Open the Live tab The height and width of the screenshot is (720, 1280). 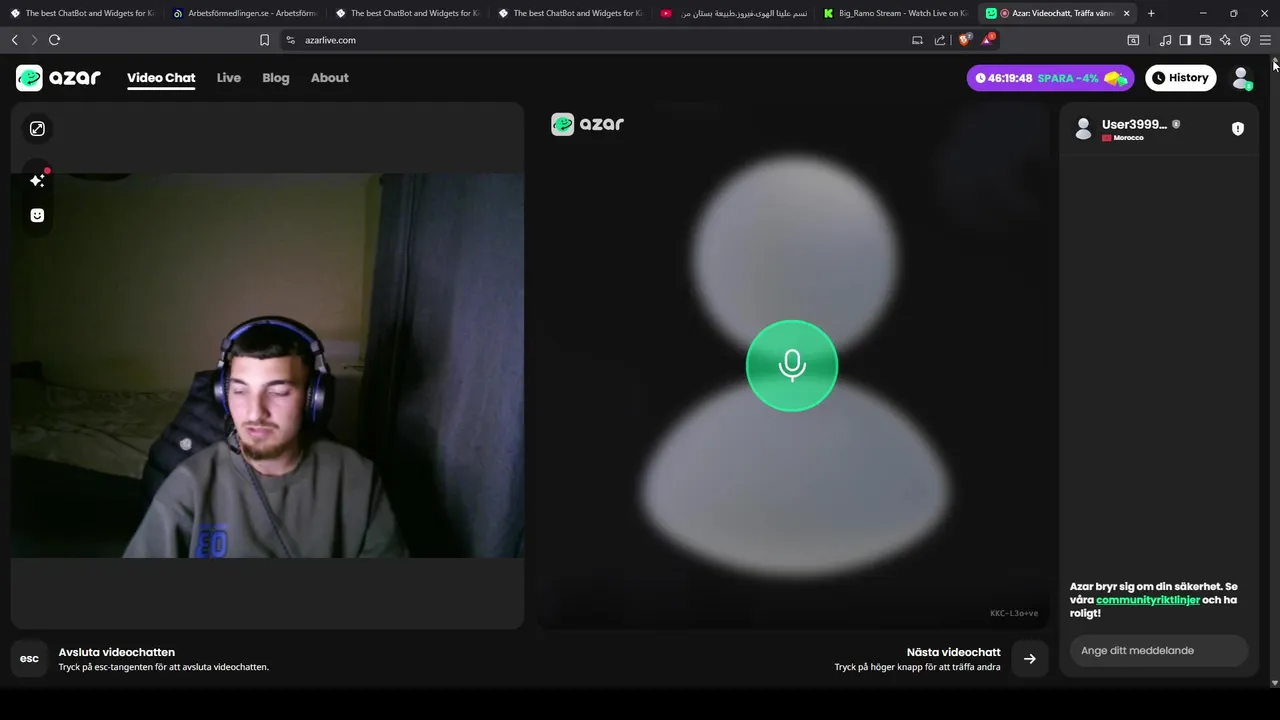[229, 78]
